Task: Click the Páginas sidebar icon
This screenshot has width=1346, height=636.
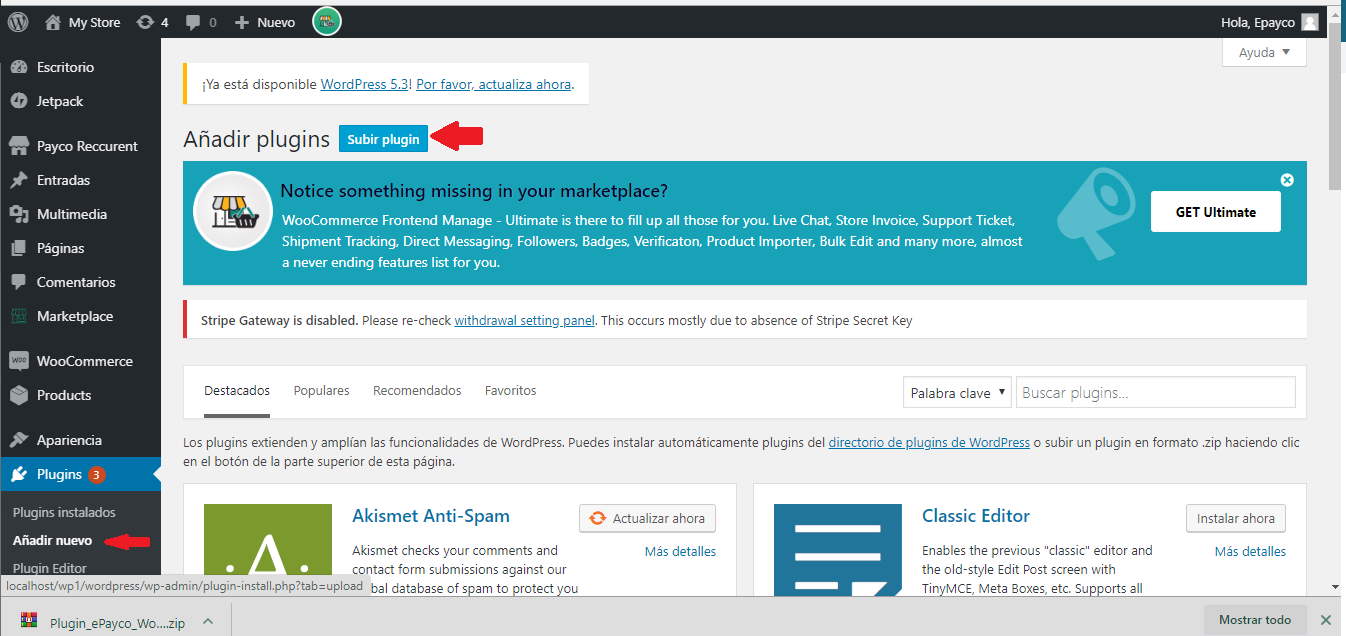Action: (18, 248)
